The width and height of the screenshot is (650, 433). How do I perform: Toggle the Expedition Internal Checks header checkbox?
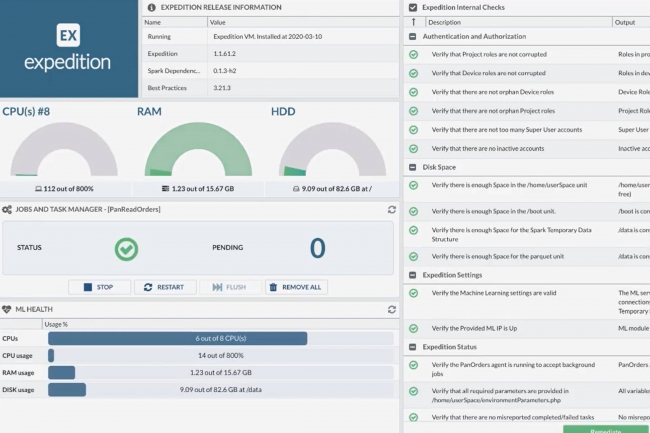[412, 7]
